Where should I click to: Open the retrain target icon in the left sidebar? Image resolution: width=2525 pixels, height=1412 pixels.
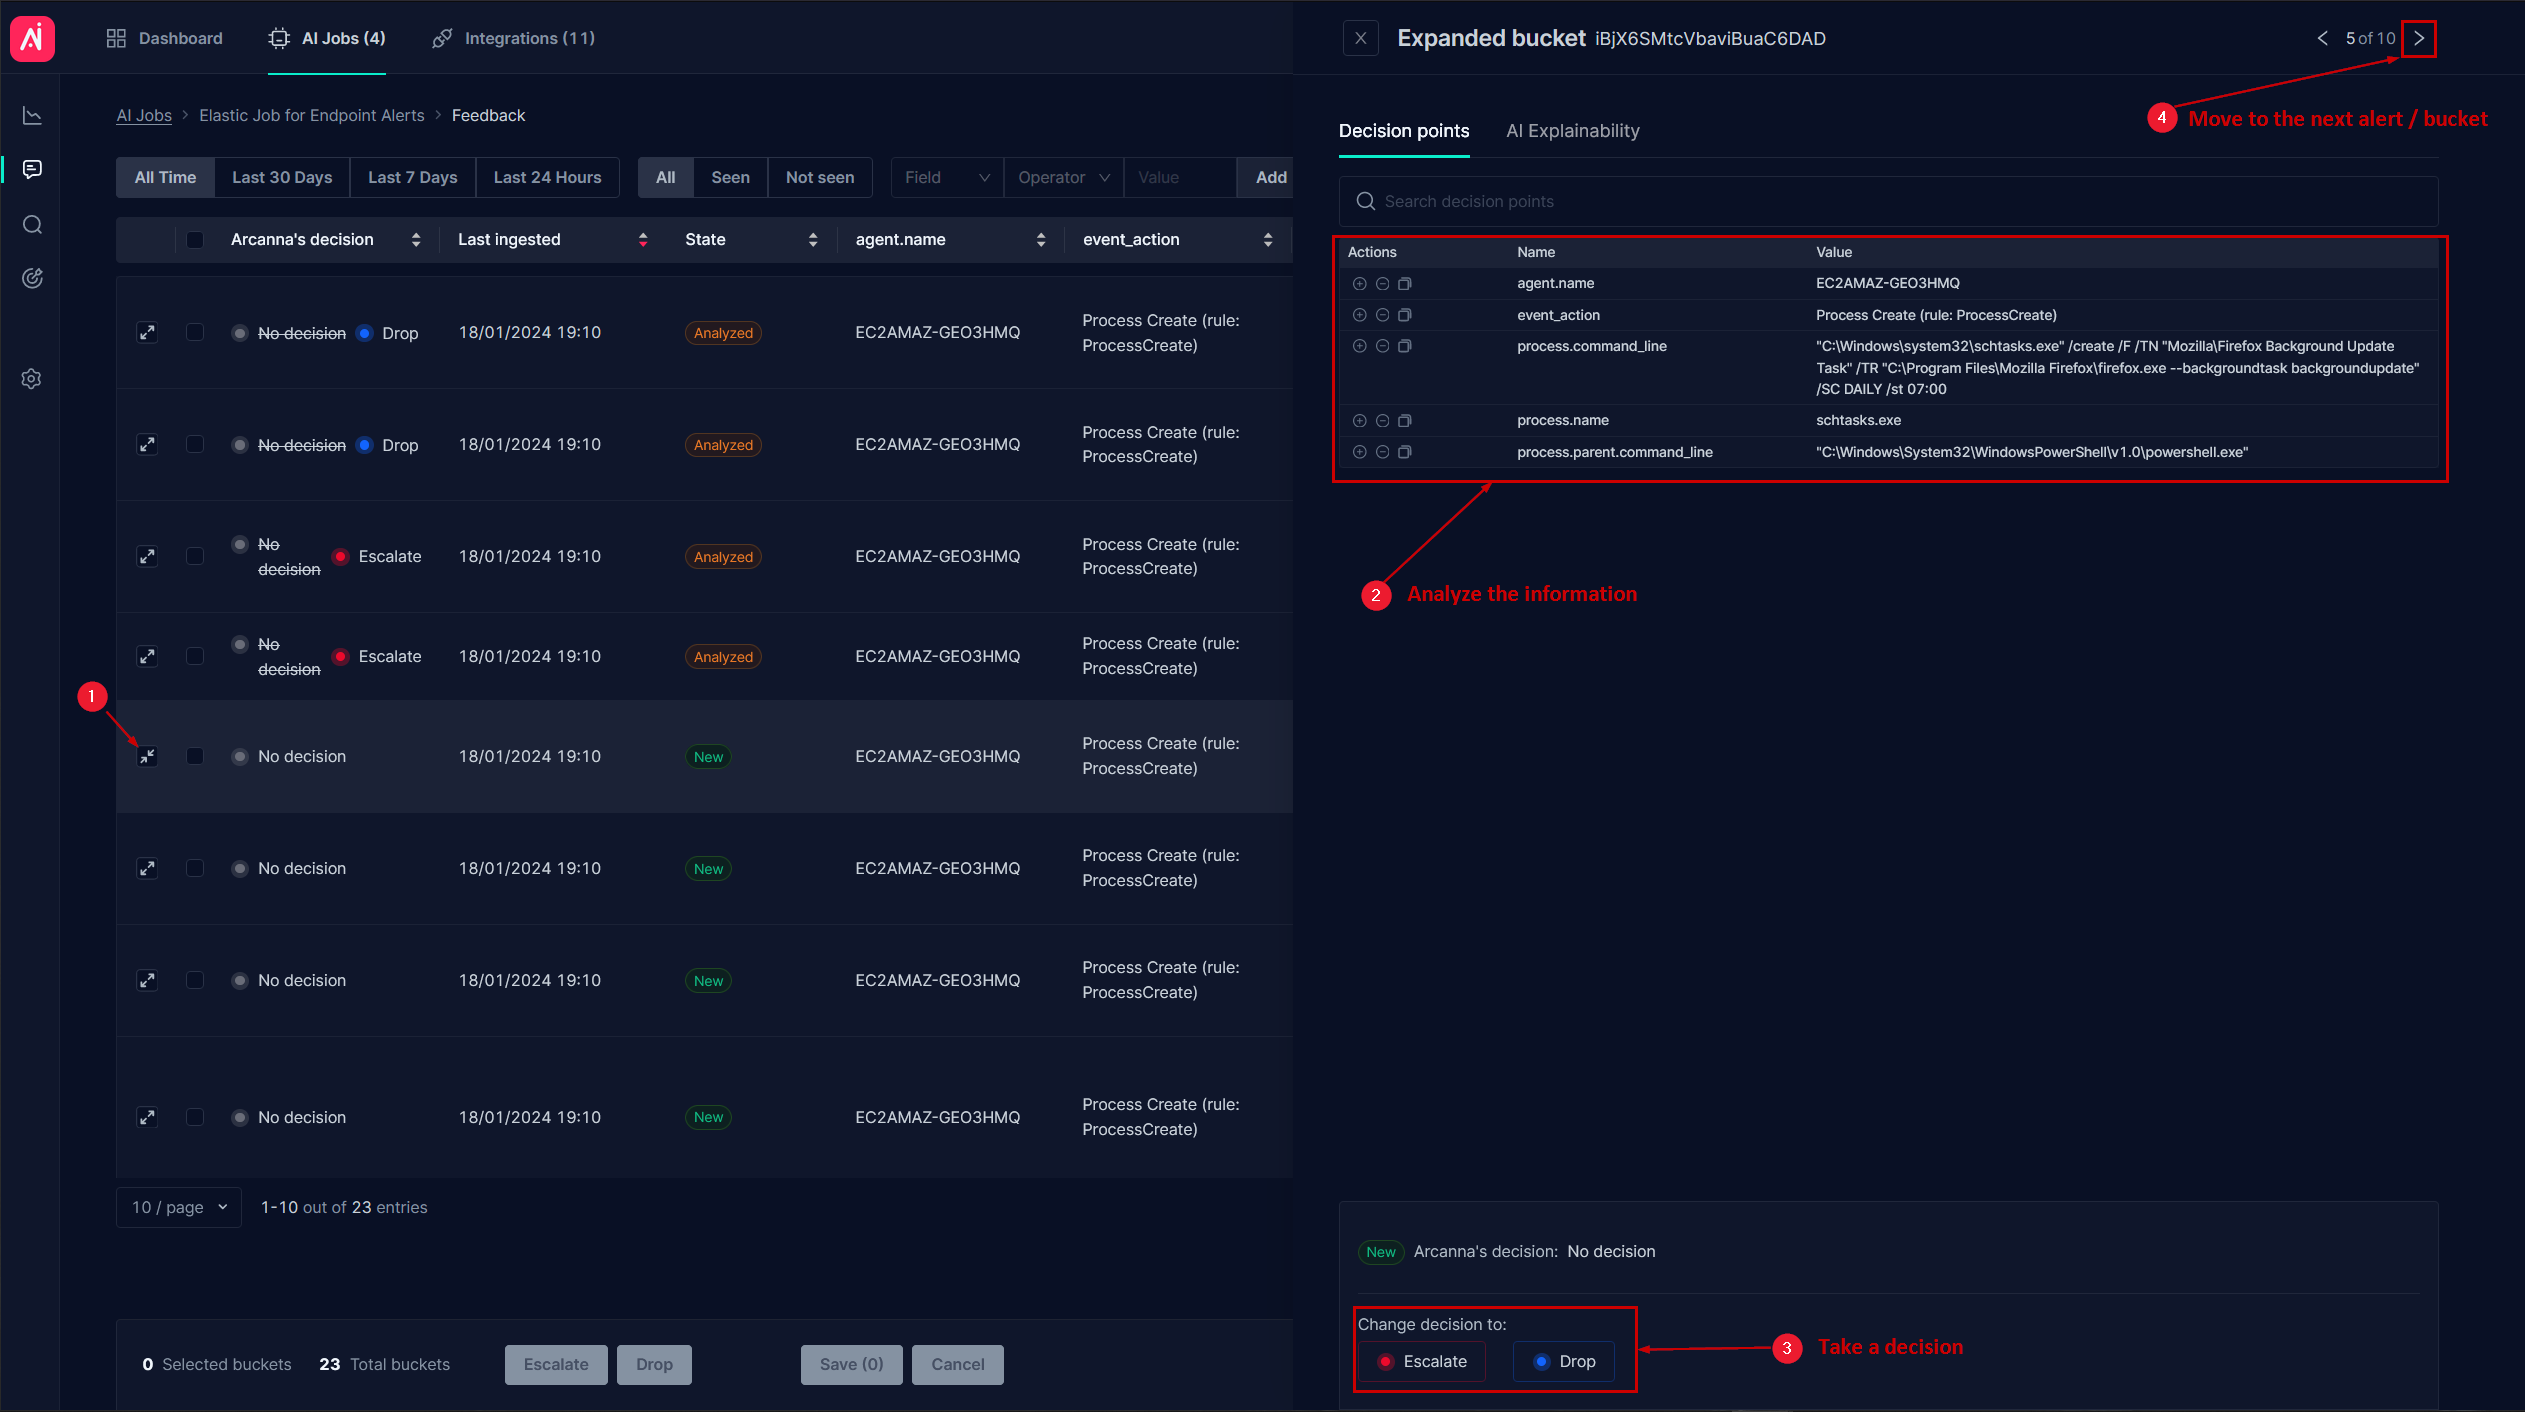coord(32,278)
